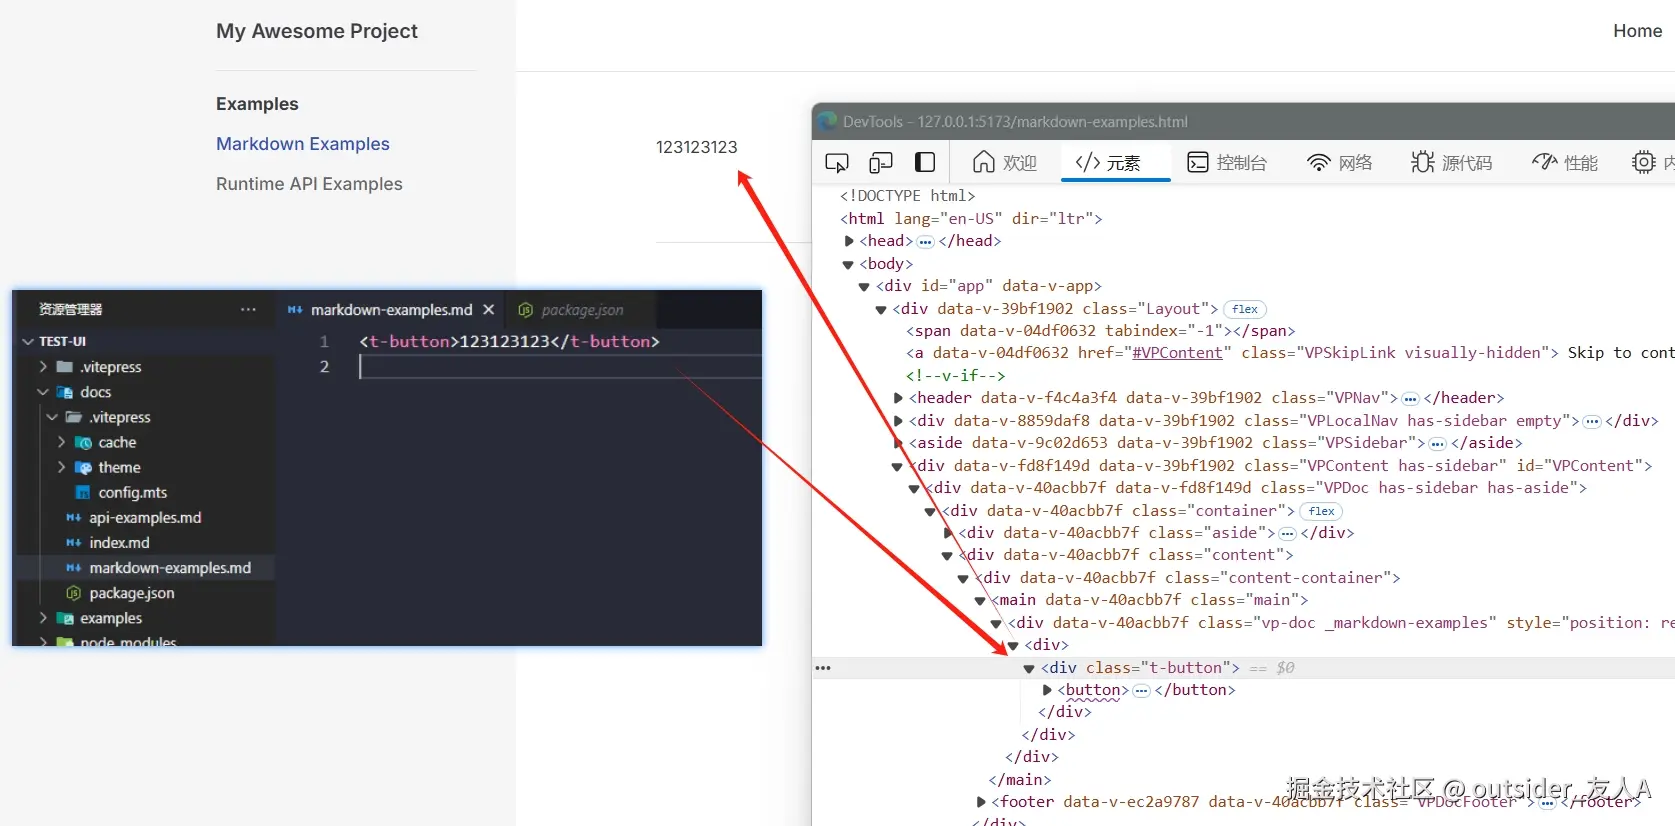1675x826 pixels.
Task: Toggle the DevTools sidebar panel icon
Action: point(925,162)
